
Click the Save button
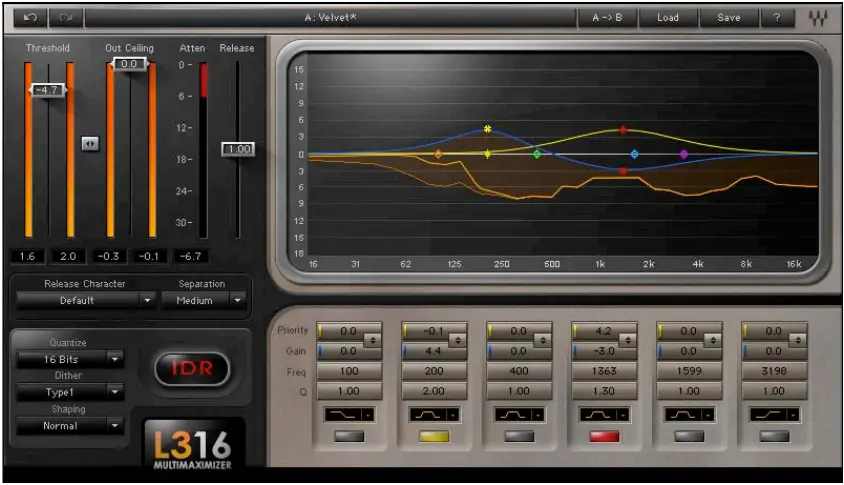coord(729,18)
